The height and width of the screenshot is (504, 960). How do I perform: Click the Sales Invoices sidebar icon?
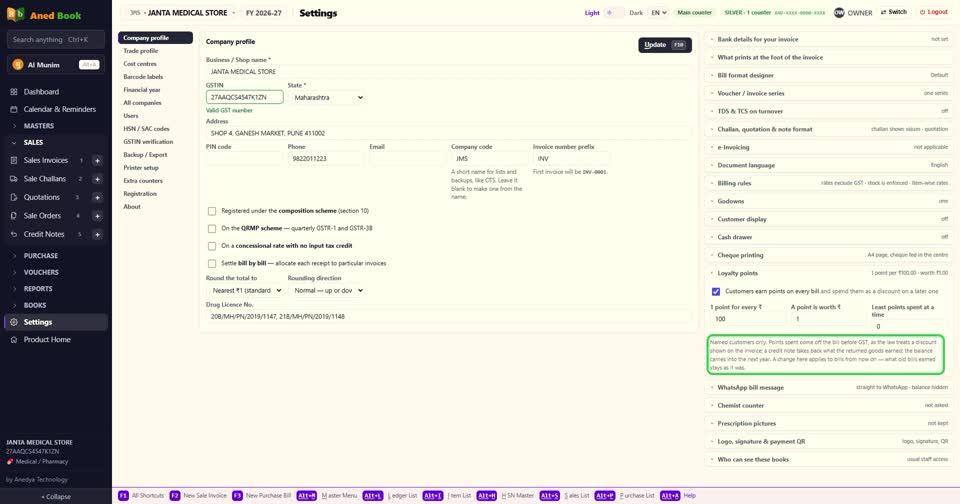click(x=13, y=160)
